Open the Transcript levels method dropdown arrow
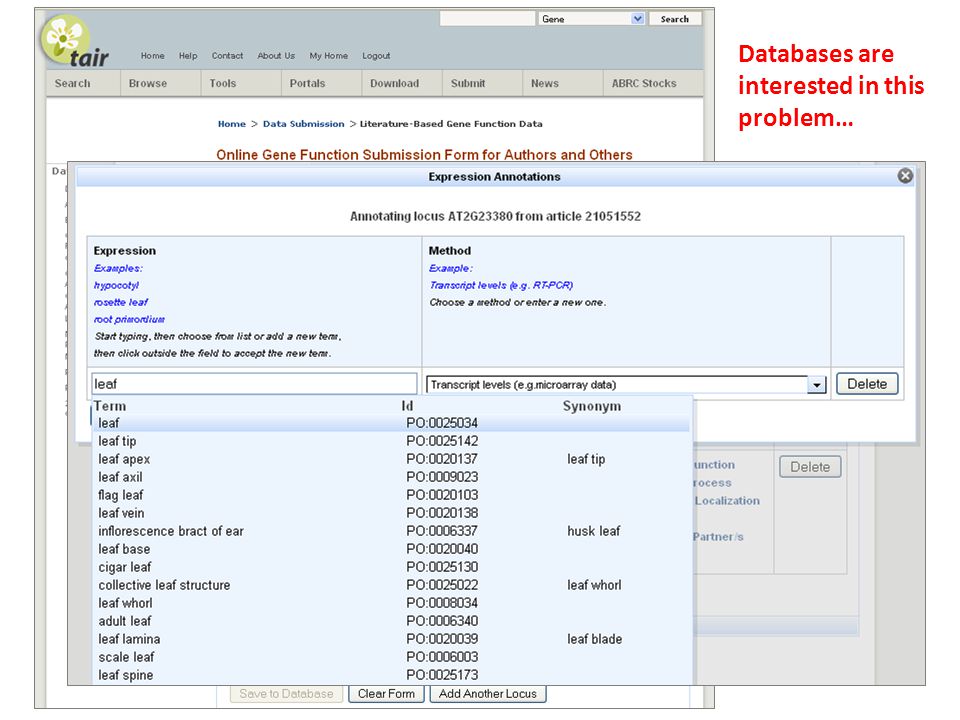This screenshot has width=960, height=720. point(816,384)
